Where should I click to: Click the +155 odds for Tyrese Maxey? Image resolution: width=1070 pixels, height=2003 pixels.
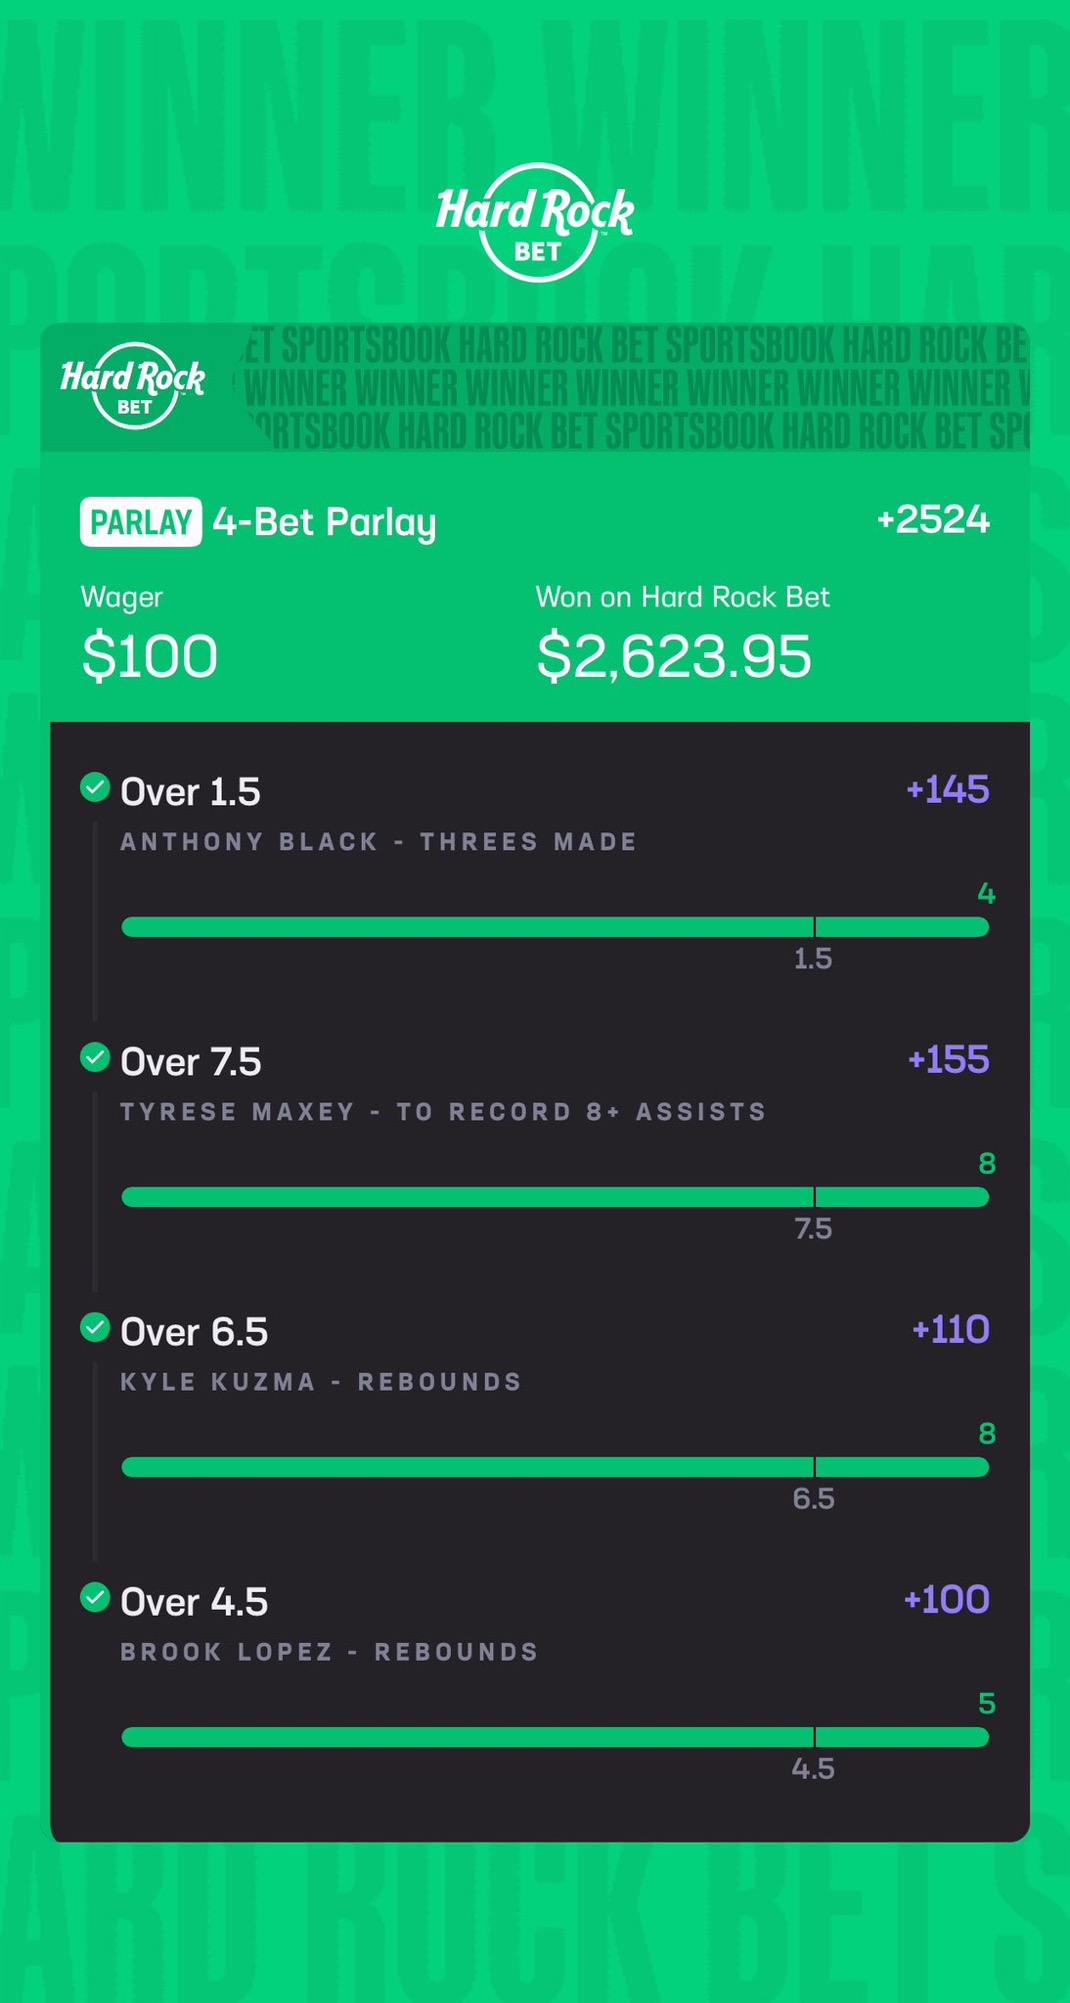coord(948,1060)
